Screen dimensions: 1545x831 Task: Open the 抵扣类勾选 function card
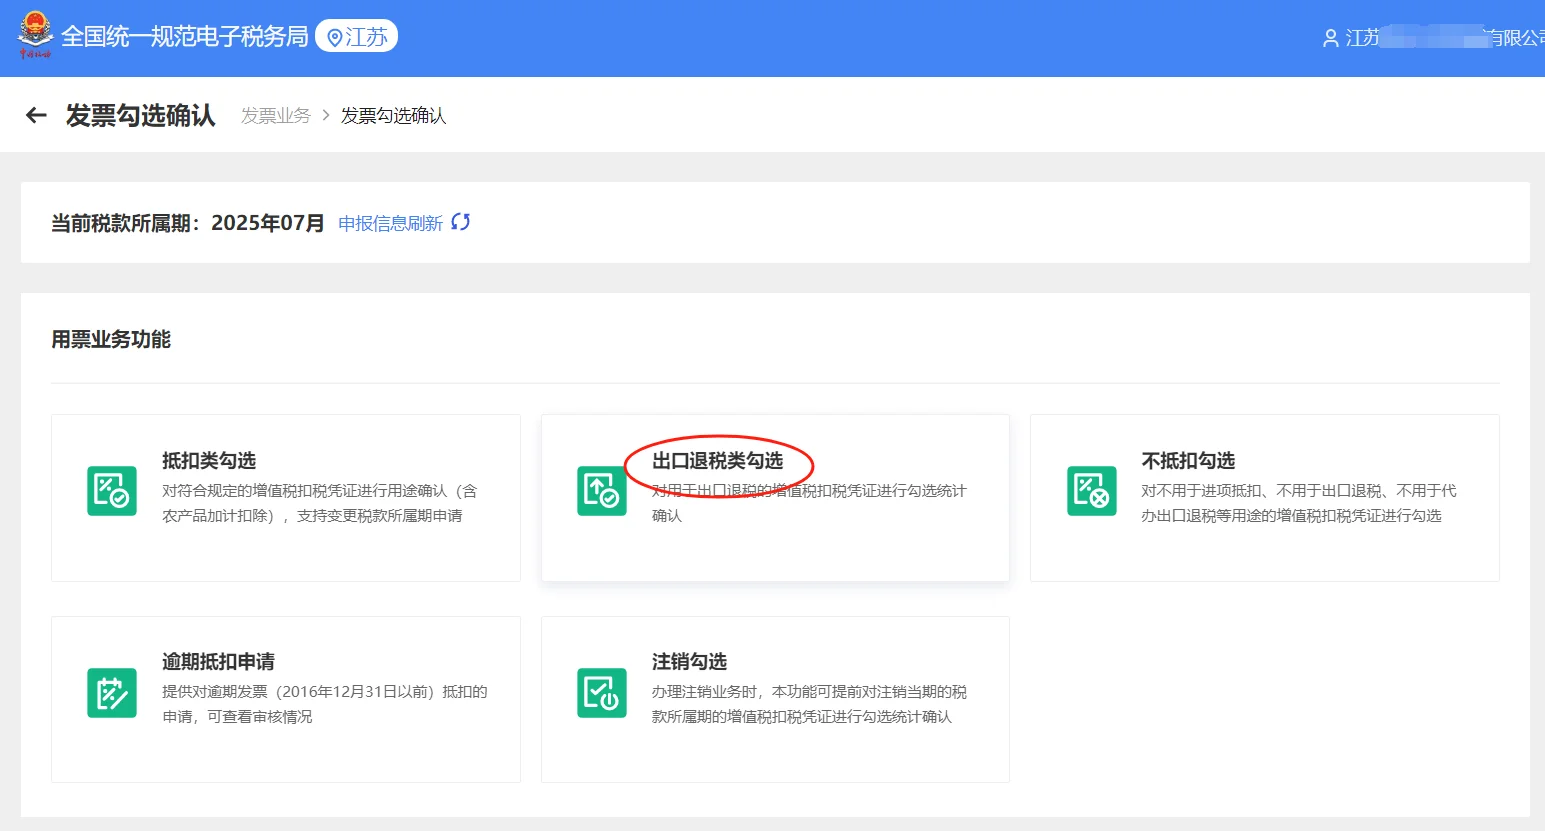click(285, 497)
